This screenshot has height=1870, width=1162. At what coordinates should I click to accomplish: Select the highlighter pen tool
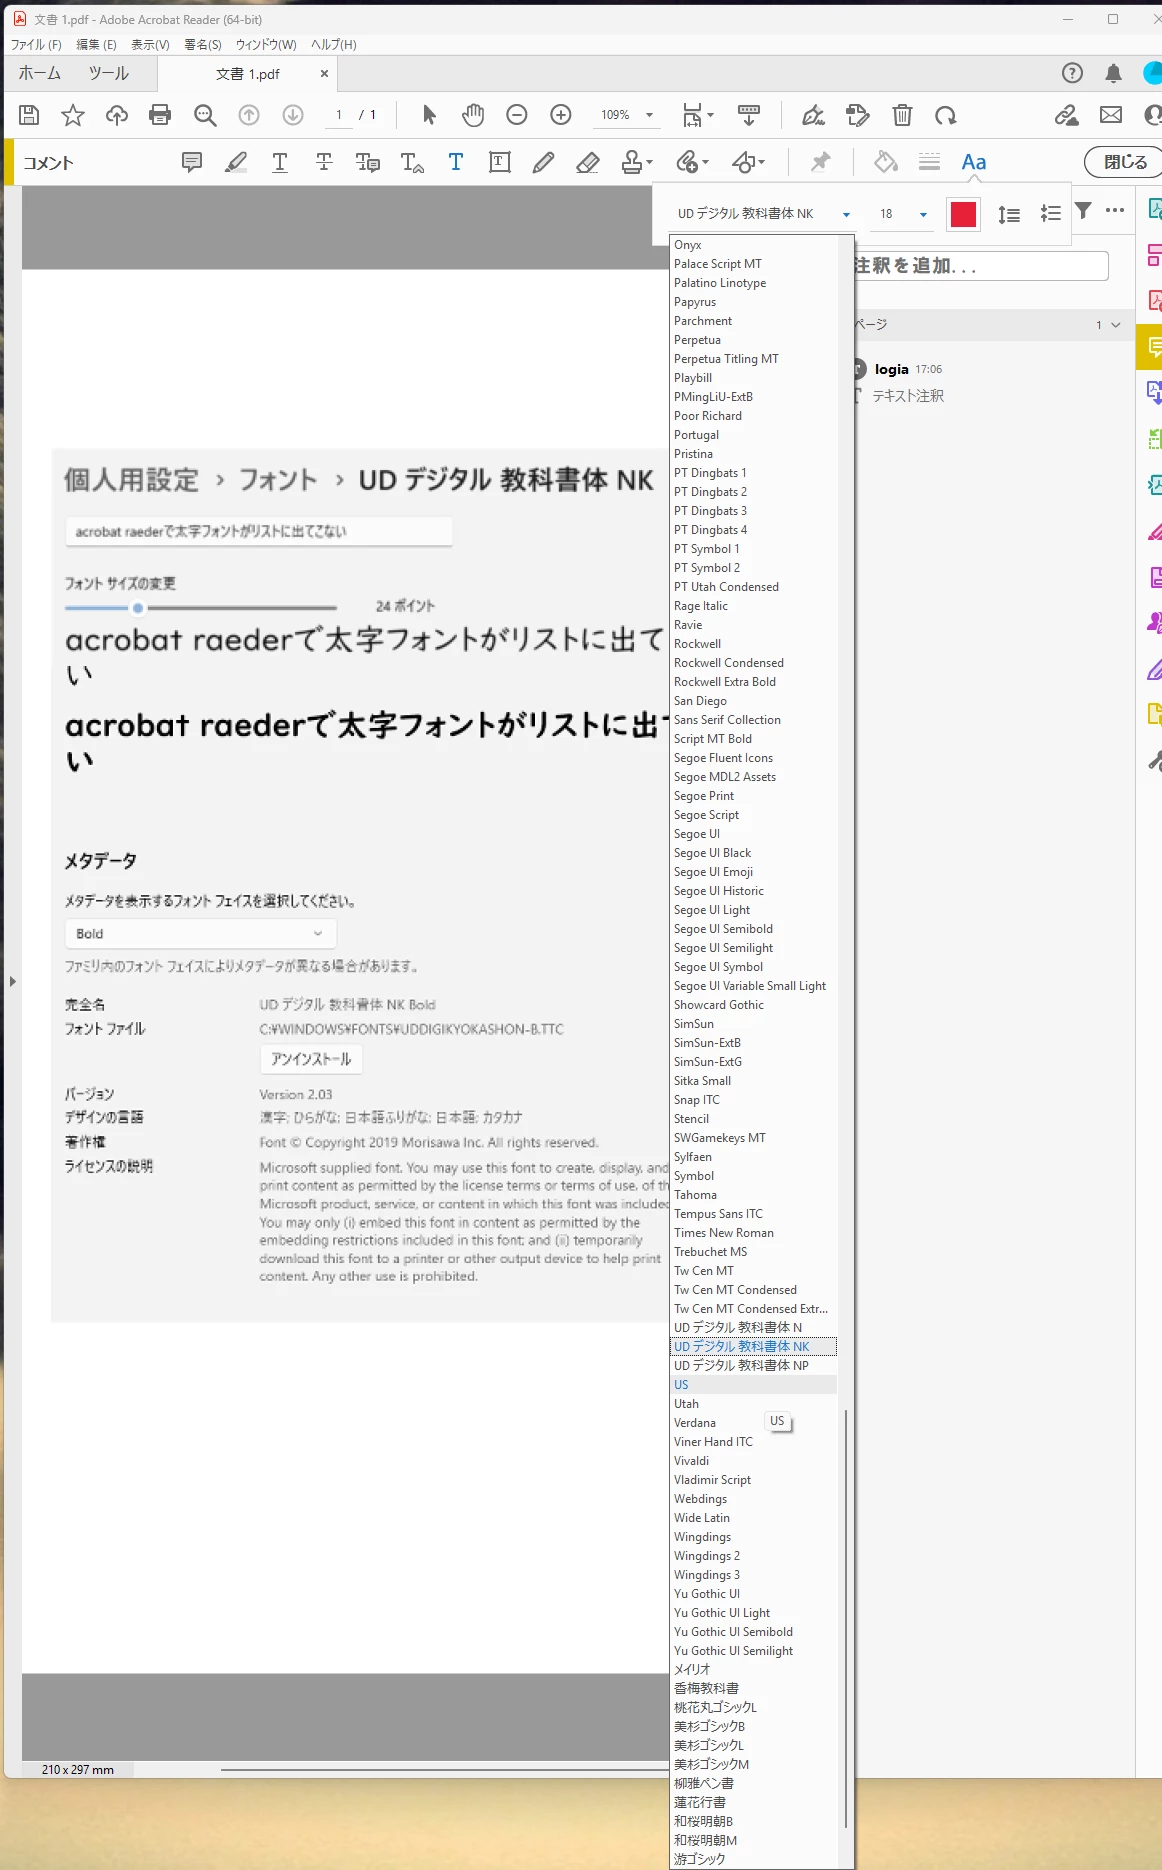236,162
